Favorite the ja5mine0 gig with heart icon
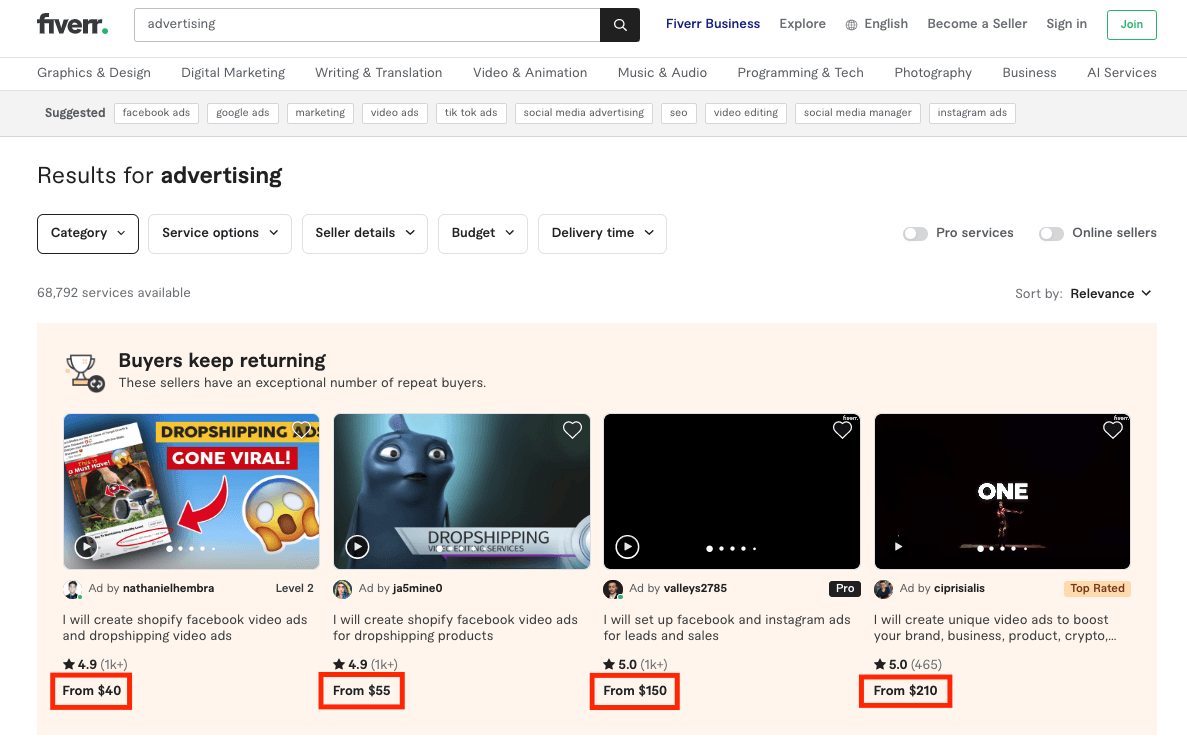This screenshot has height=749, width=1187. point(572,430)
